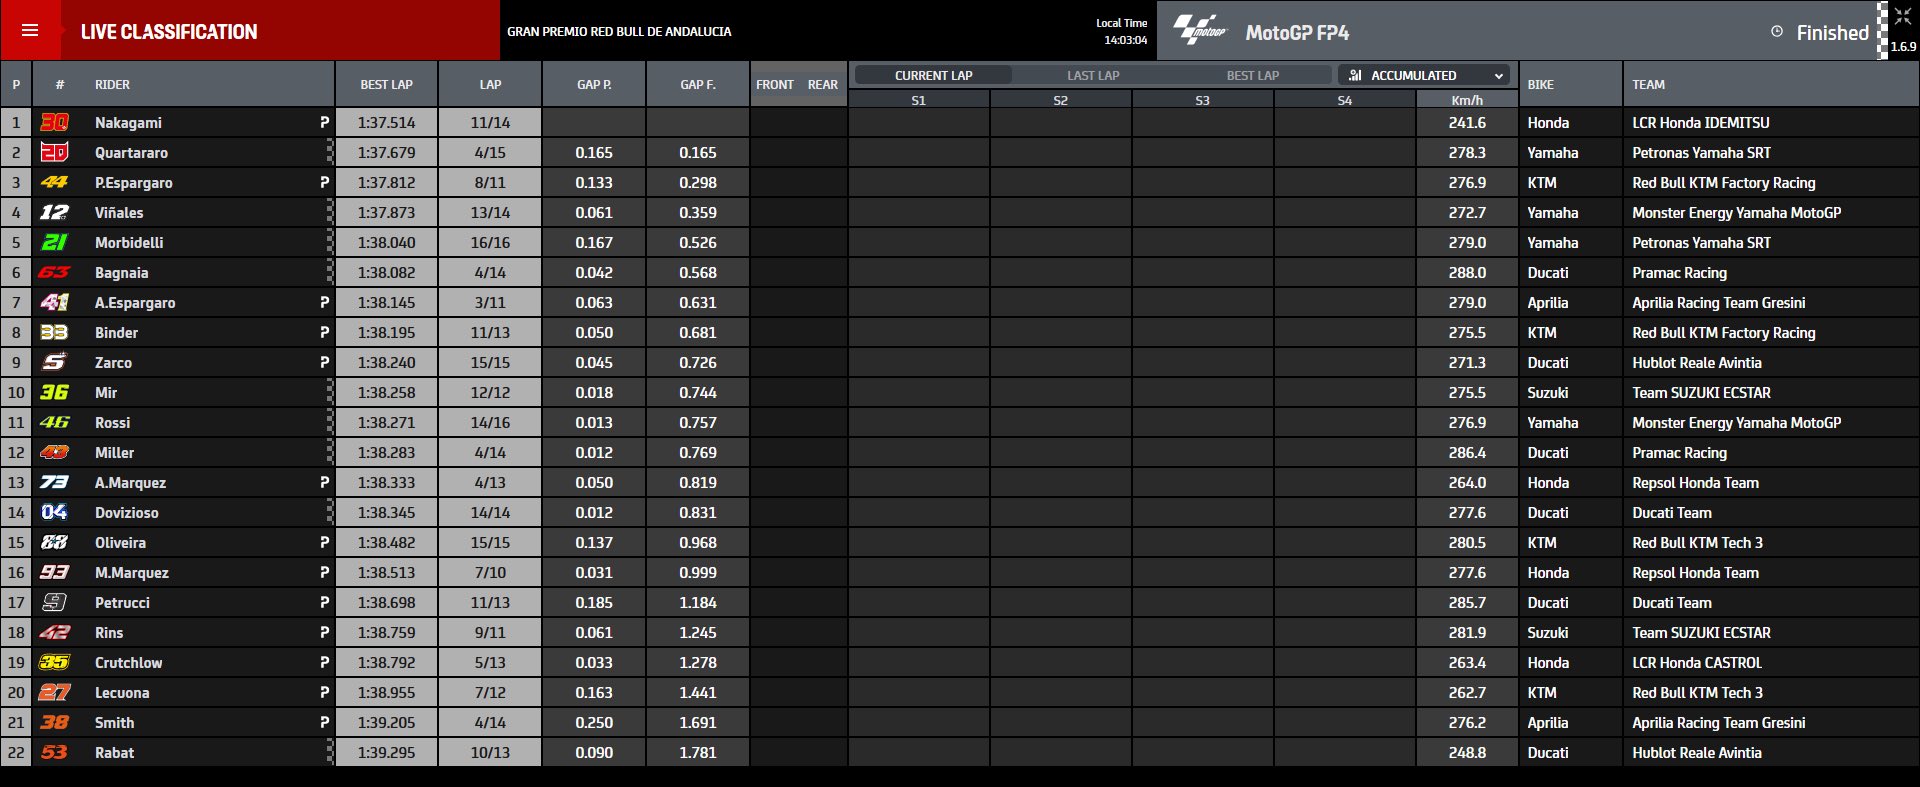Click Dovizioso's best lap 1:38.345

[x=386, y=512]
